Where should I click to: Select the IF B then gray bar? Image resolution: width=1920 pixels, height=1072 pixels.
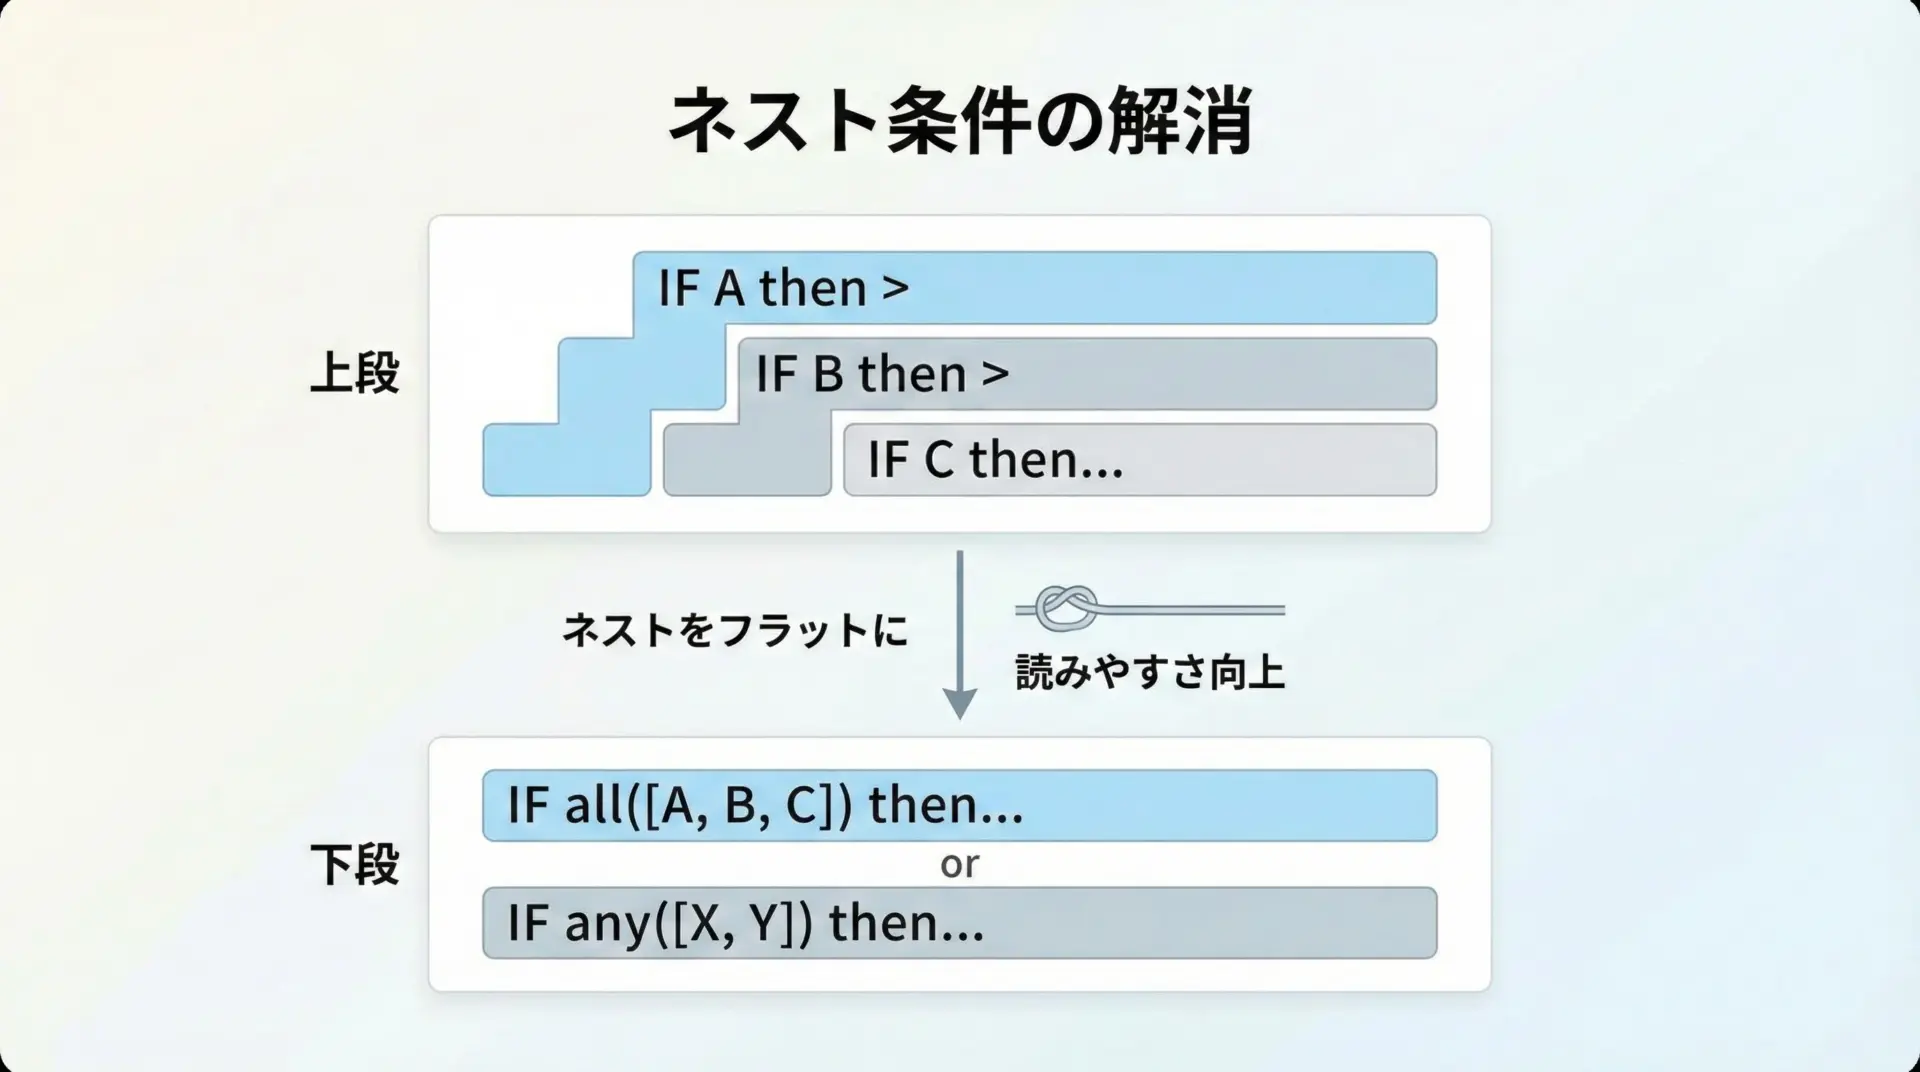pyautogui.click(x=1200, y=374)
